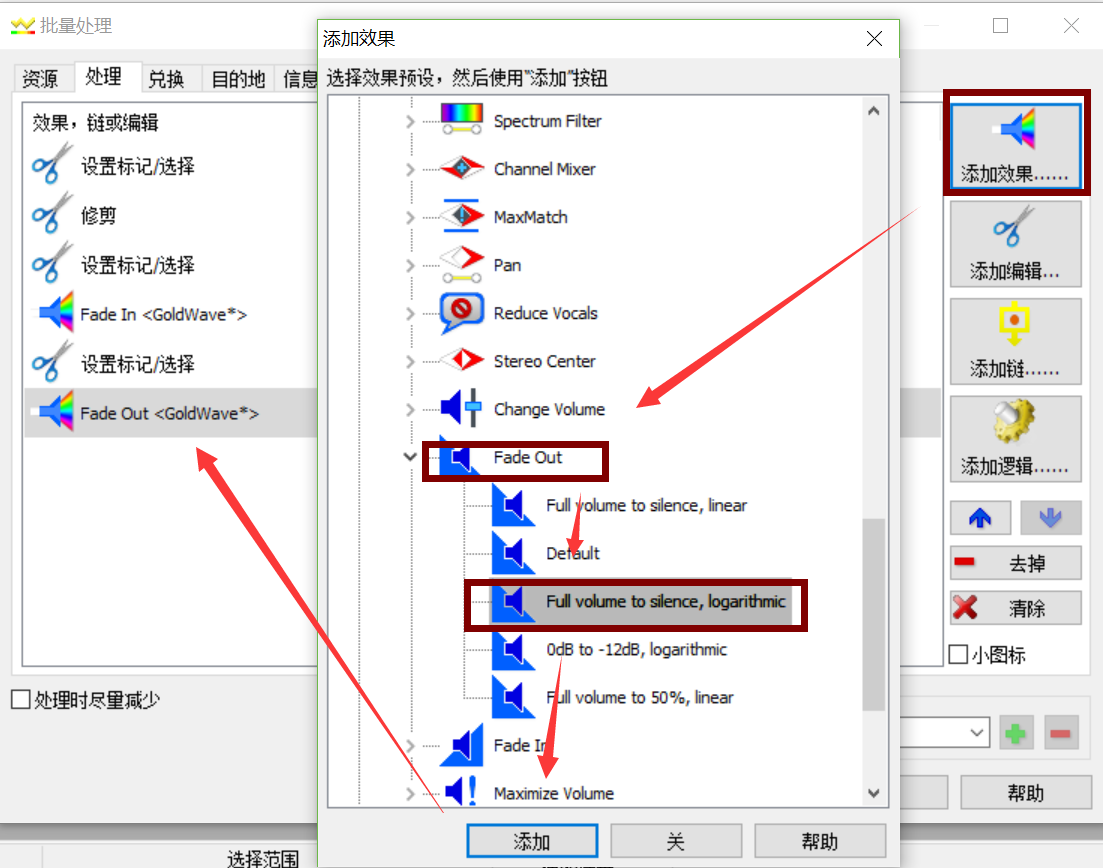This screenshot has height=868, width=1103.
Task: Move the item up with blue up arrow
Action: 980,518
